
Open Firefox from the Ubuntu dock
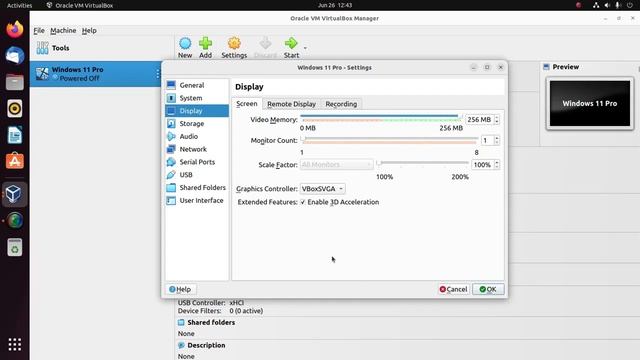[x=15, y=29]
